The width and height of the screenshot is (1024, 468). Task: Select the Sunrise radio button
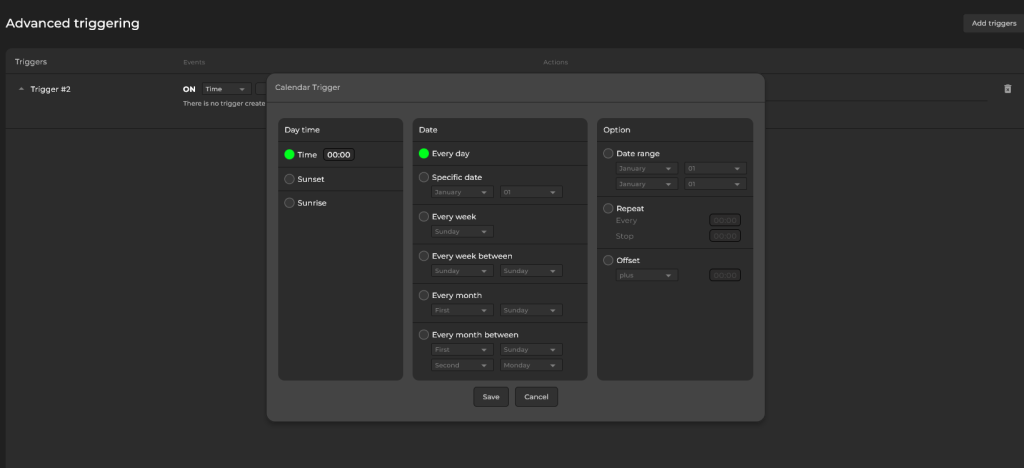pos(290,203)
